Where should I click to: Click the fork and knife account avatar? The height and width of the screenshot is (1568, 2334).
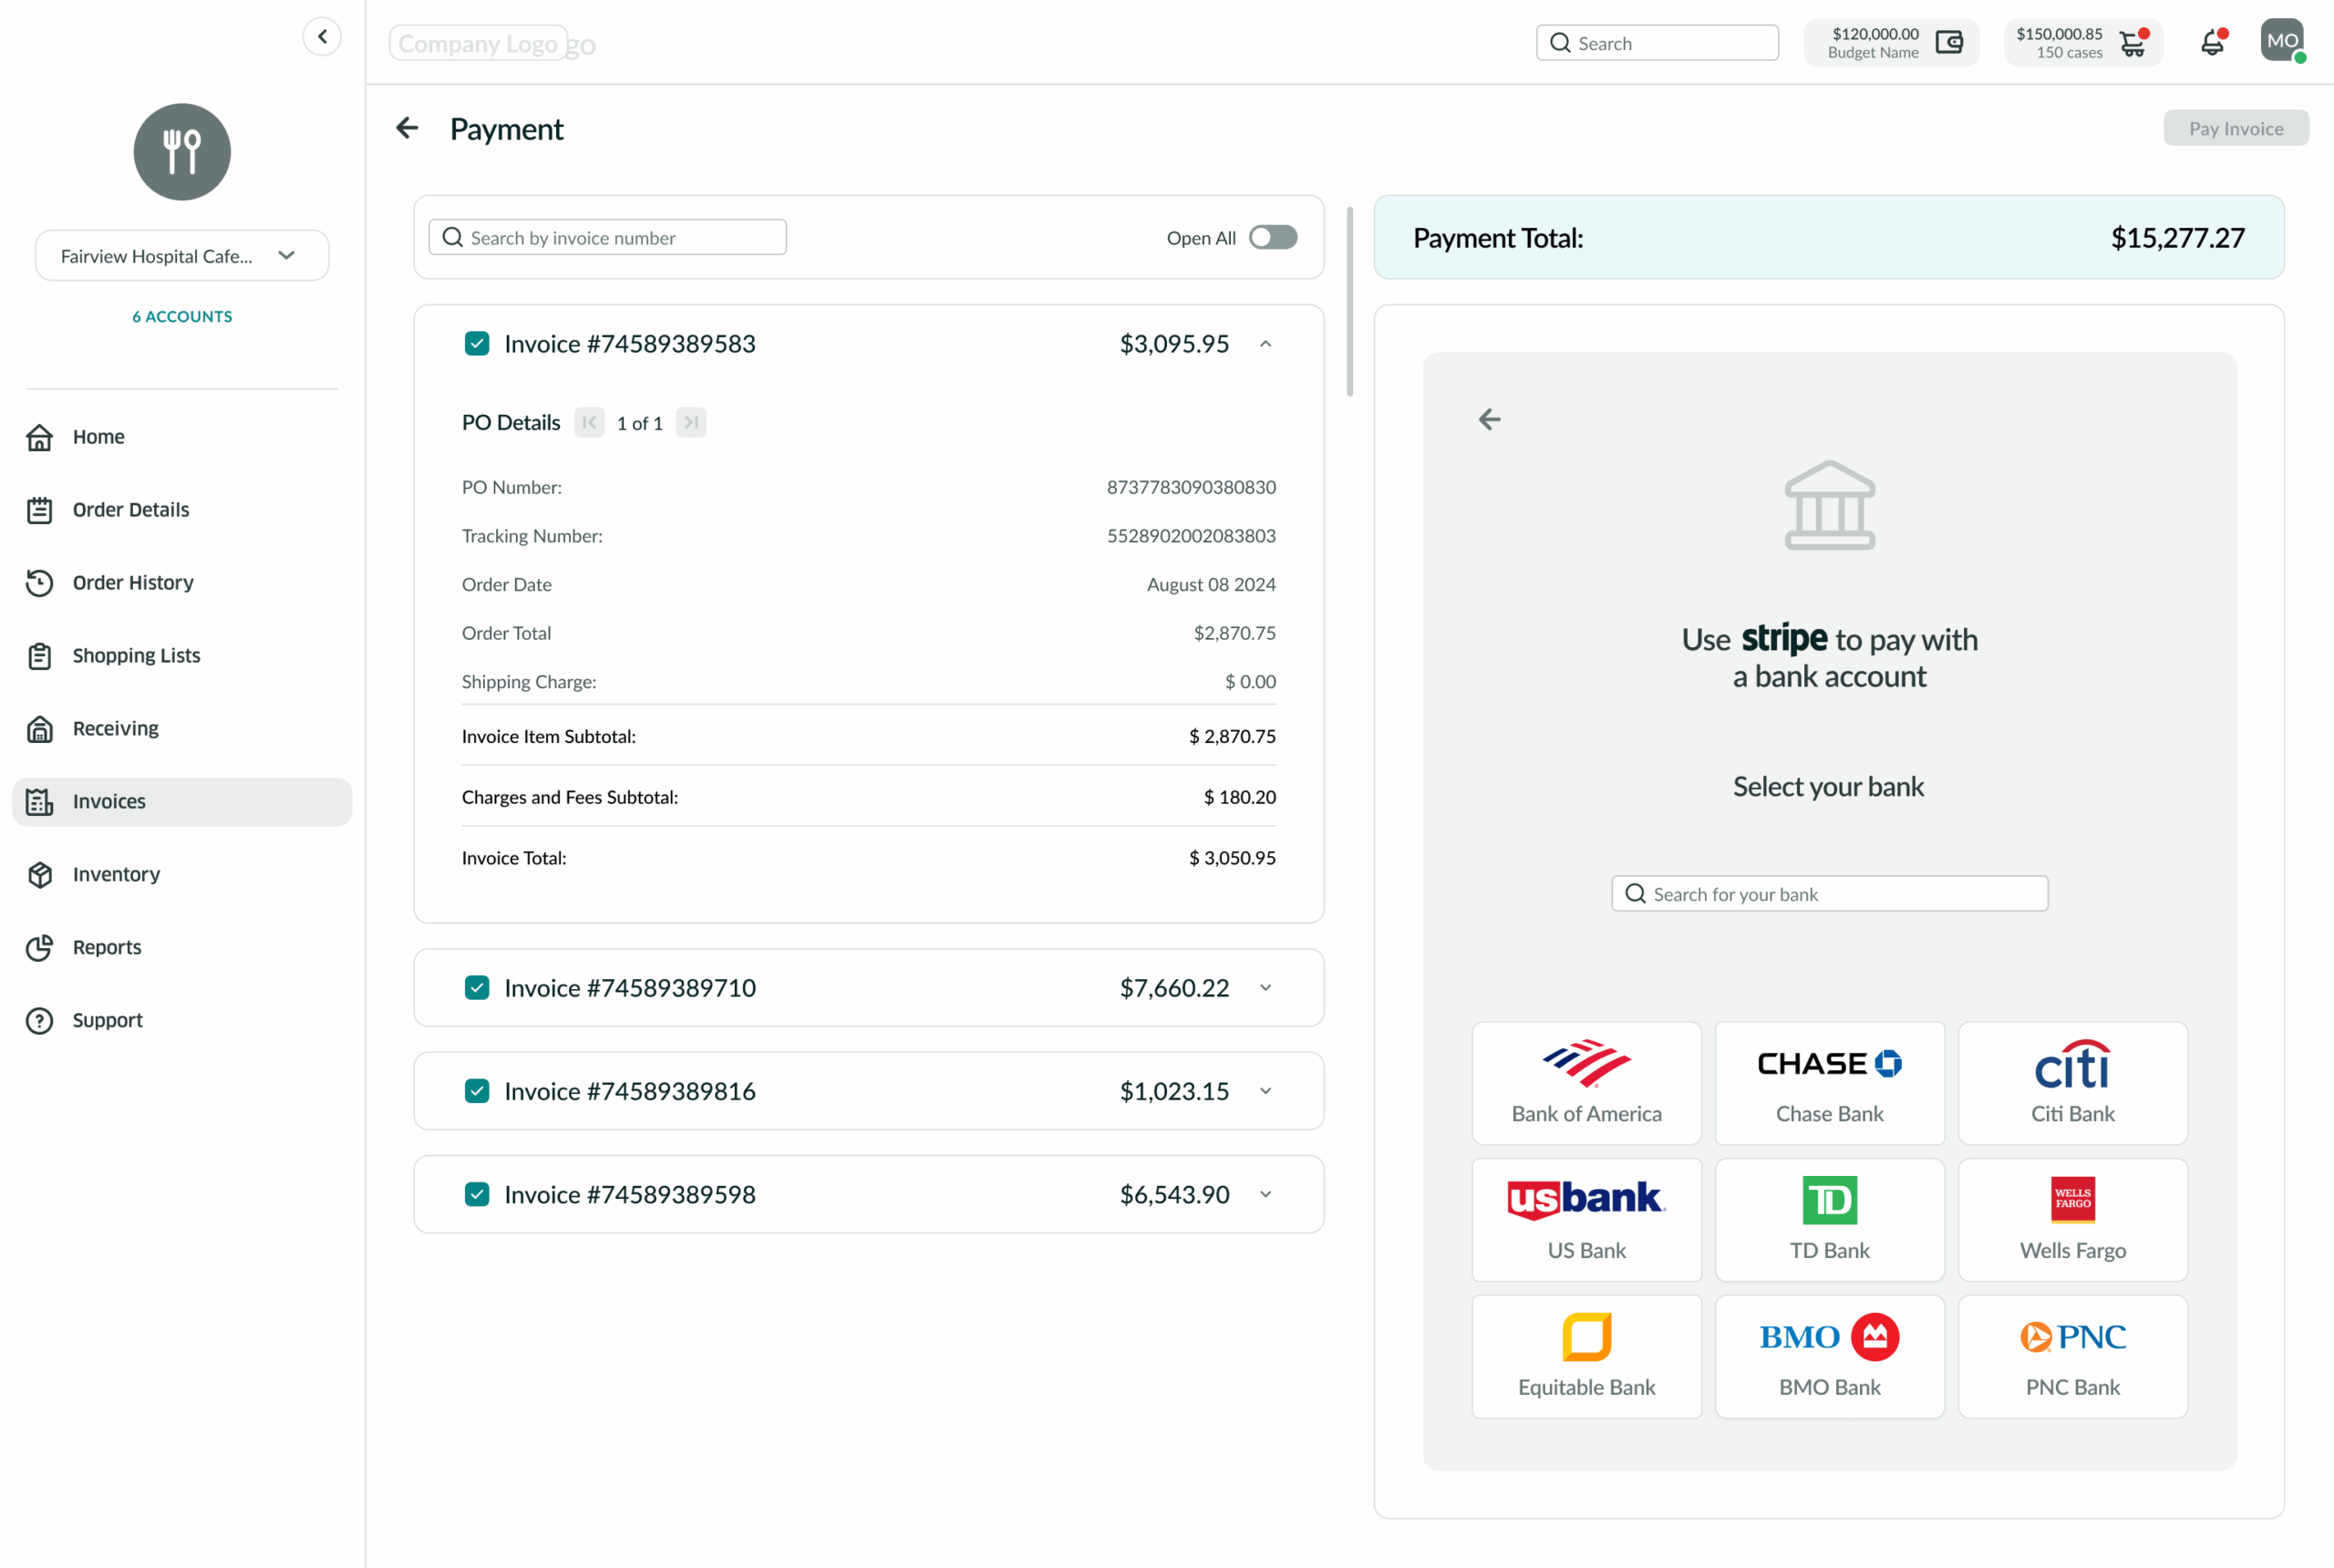(182, 152)
